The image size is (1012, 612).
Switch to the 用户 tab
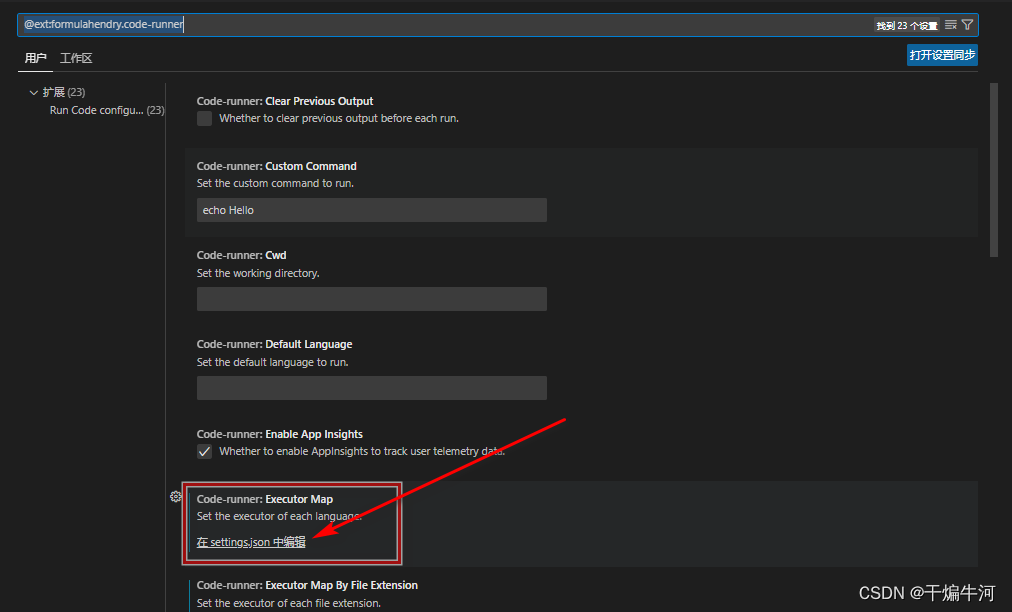(35, 58)
